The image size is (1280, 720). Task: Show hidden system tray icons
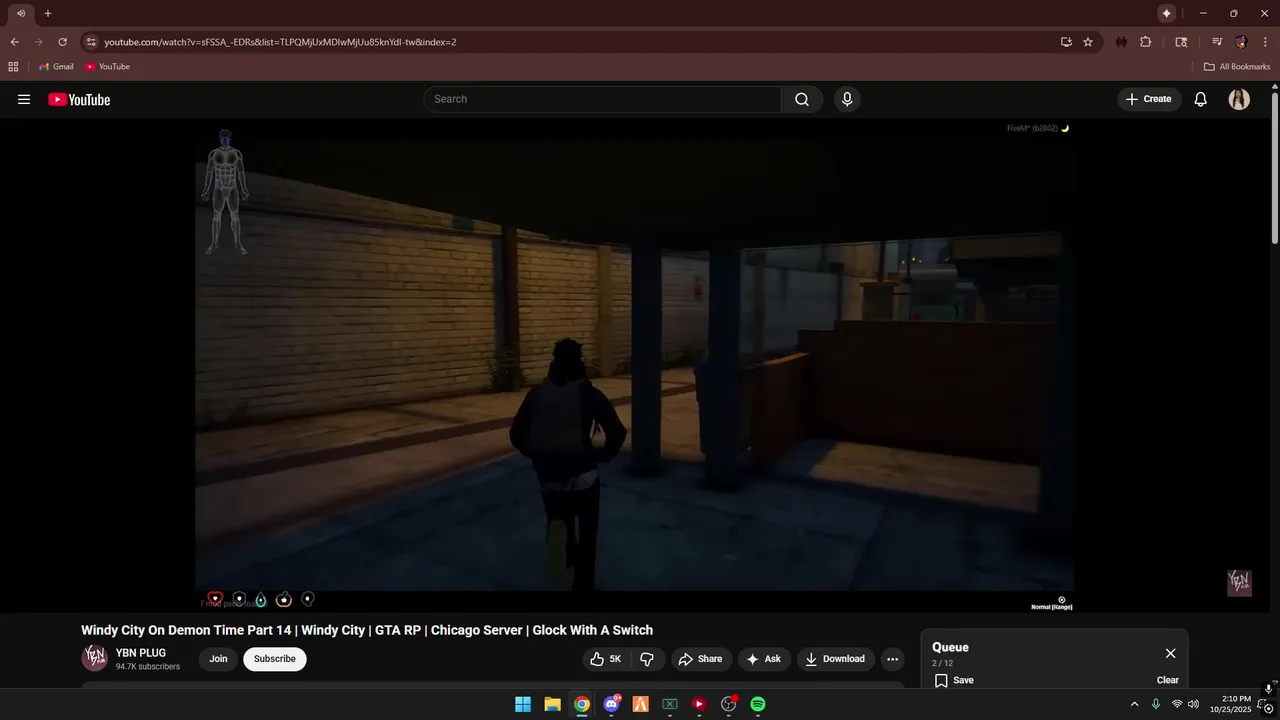1134,704
